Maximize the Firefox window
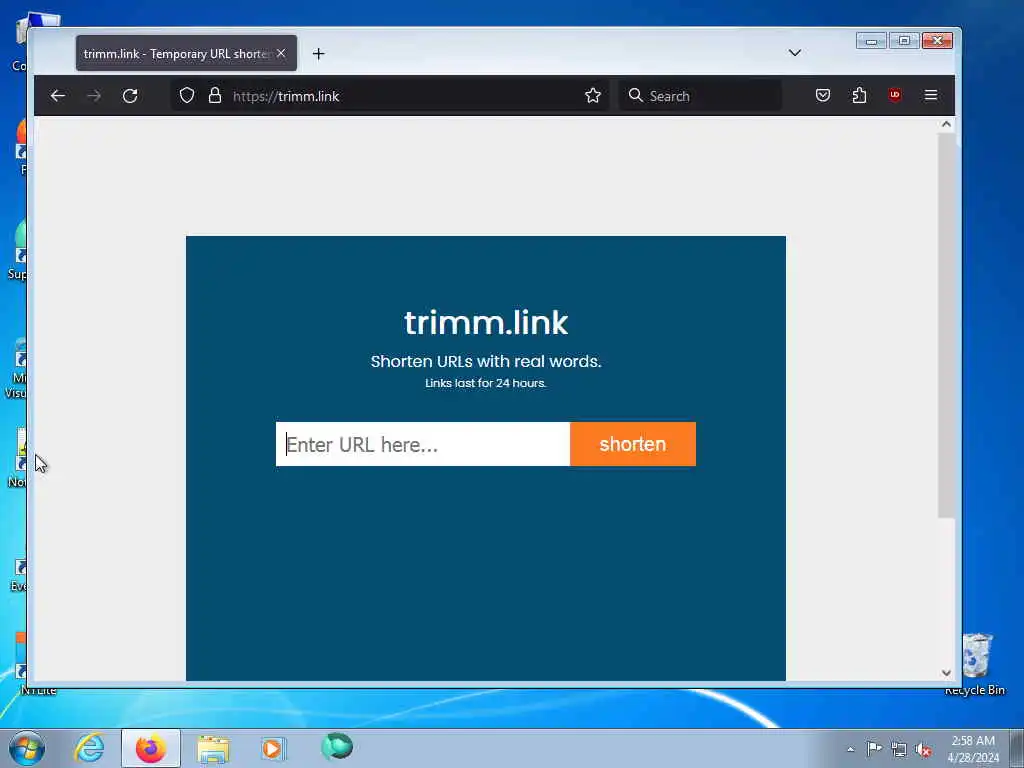The image size is (1024, 768). point(904,40)
